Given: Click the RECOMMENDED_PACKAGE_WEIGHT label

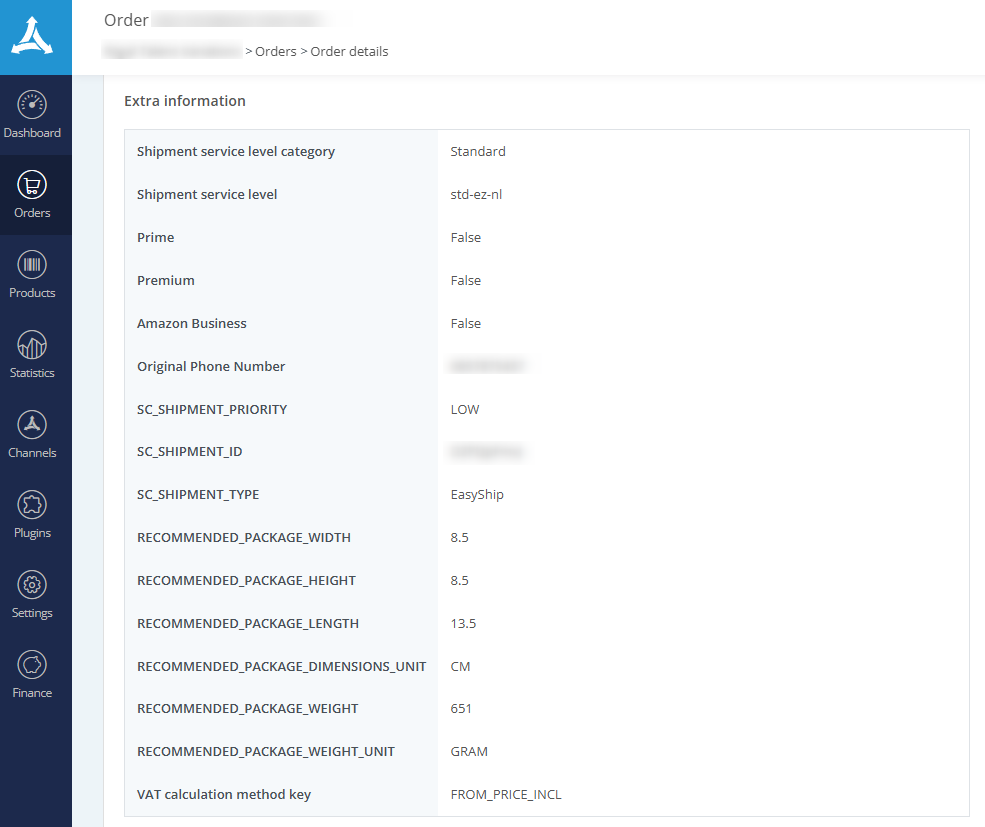Looking at the screenshot, I should [x=248, y=708].
